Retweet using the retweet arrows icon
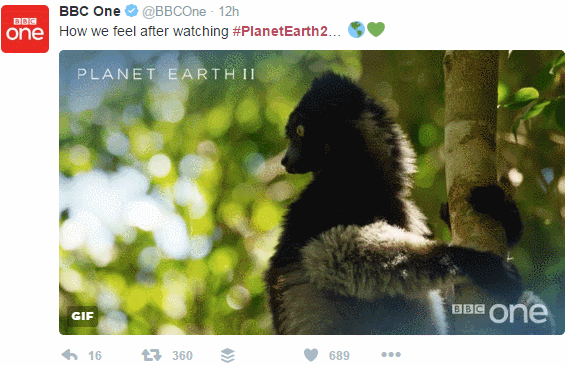Viewport: 567px width, 366px height. pyautogui.click(x=152, y=355)
